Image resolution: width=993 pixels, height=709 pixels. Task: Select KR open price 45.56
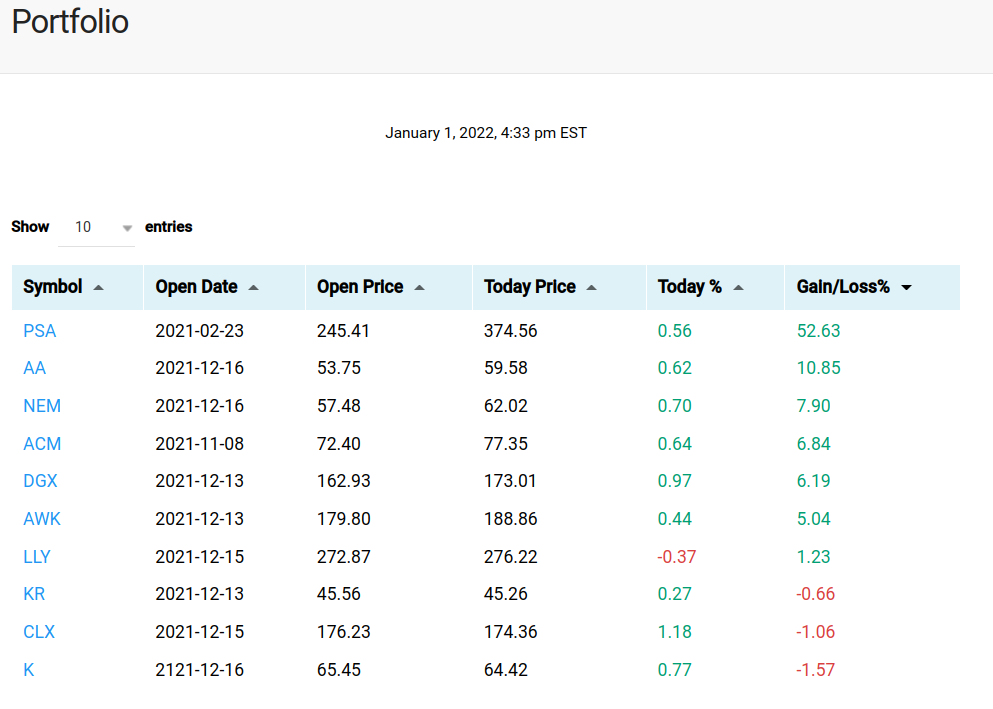[x=339, y=594]
